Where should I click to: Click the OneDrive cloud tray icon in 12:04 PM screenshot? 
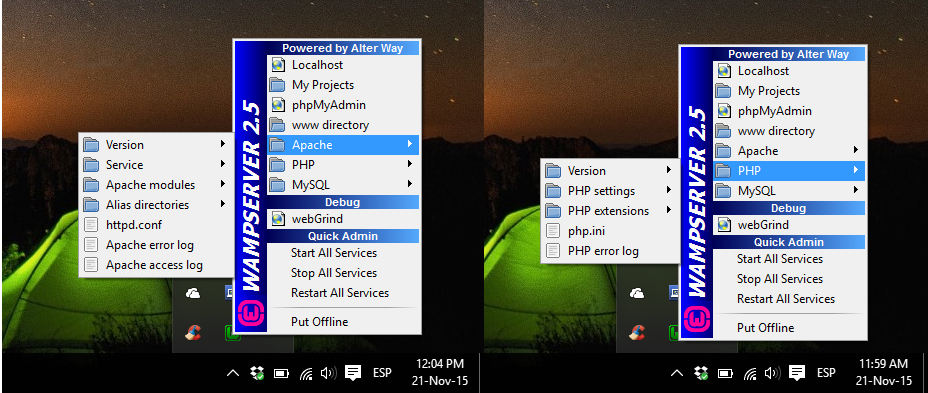tap(193, 293)
